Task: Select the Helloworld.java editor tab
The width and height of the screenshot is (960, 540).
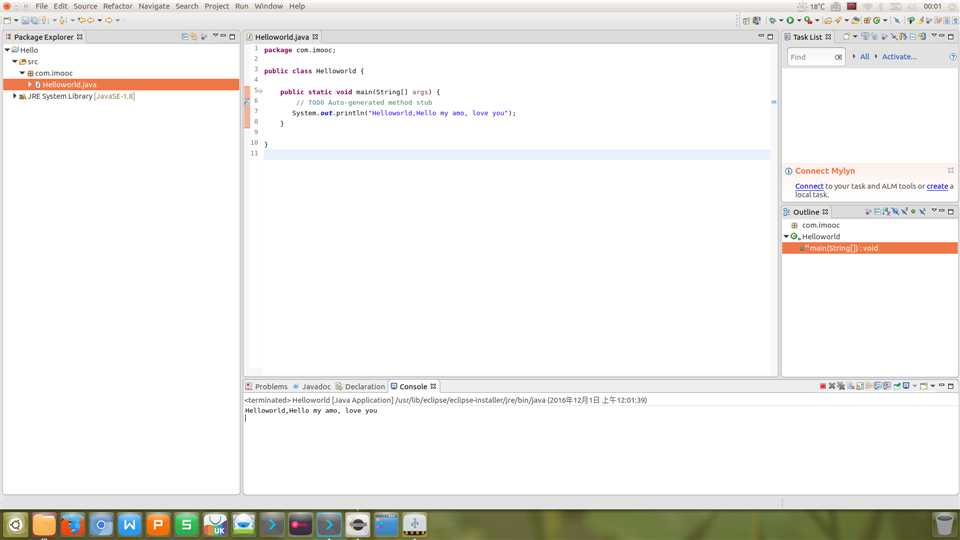Action: coord(282,37)
